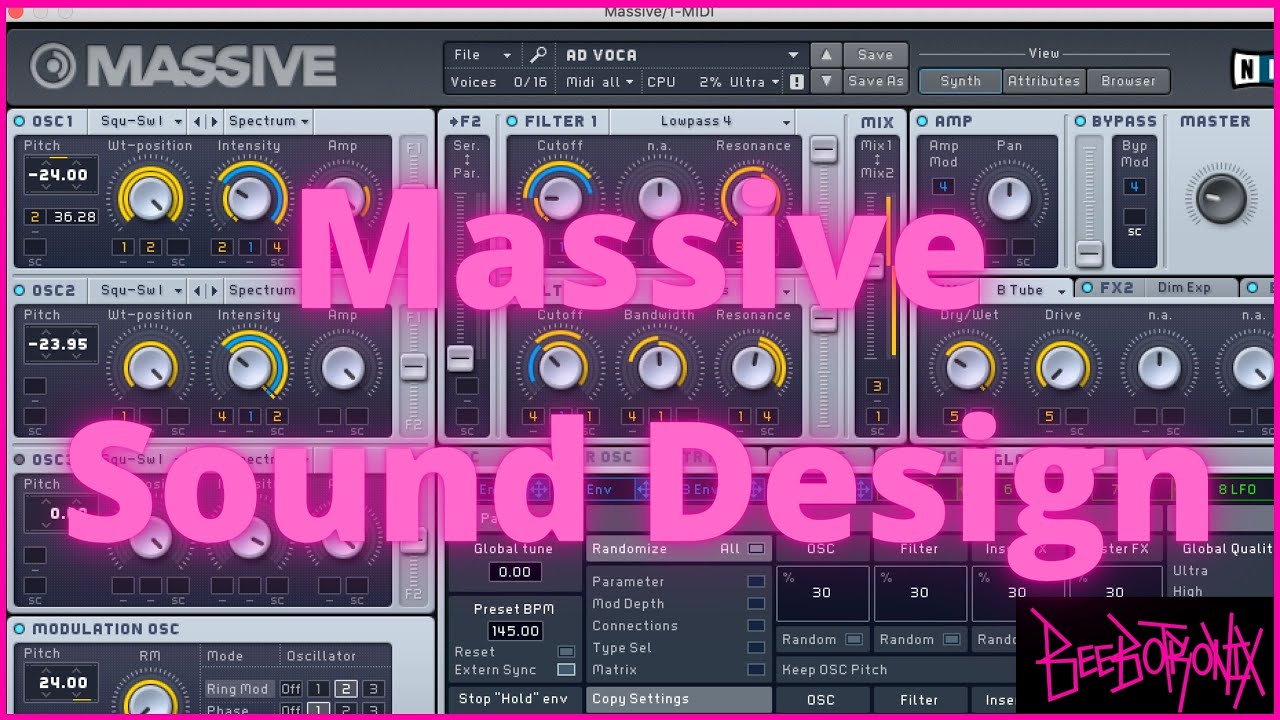
Task: Click the OSC2 Amp knob
Action: click(342, 367)
